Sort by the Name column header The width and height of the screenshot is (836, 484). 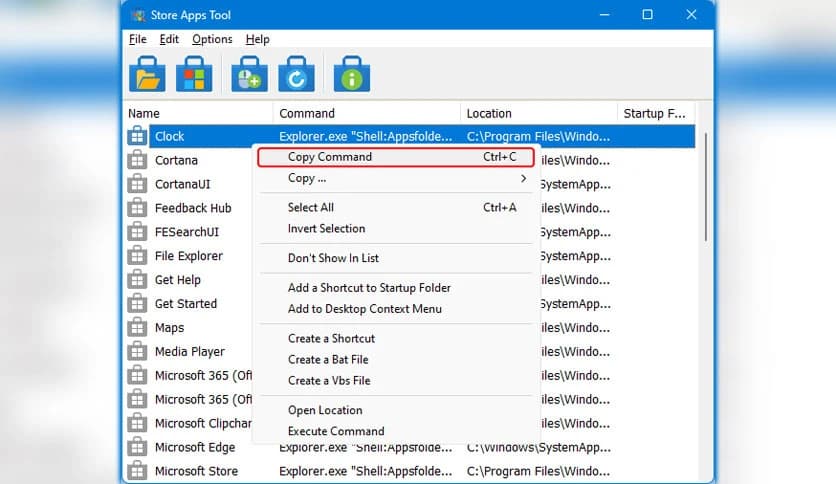click(198, 114)
